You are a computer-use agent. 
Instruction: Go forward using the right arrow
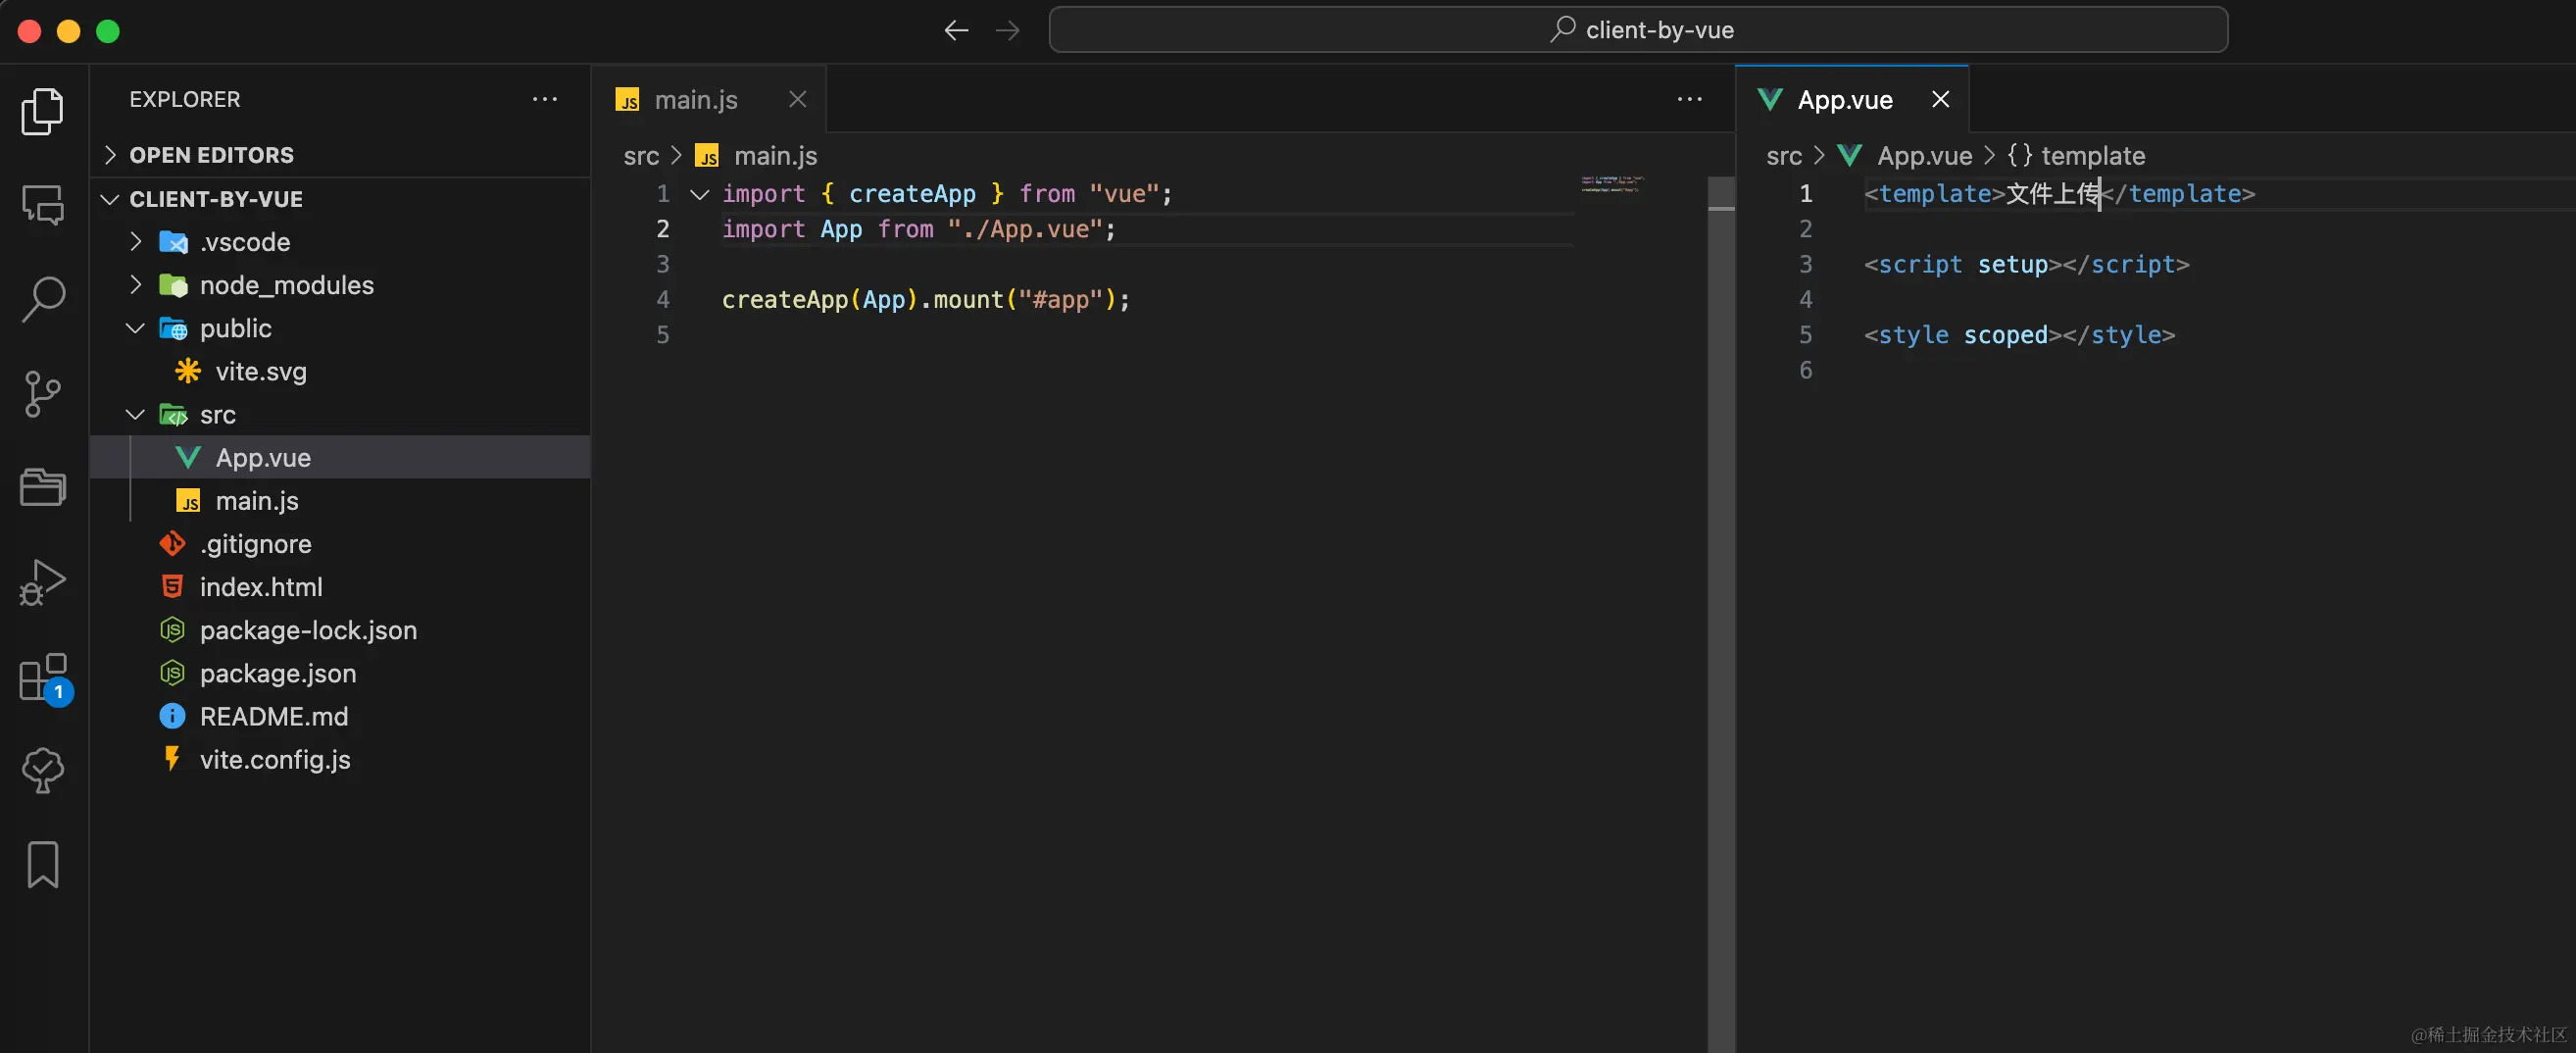(1008, 30)
